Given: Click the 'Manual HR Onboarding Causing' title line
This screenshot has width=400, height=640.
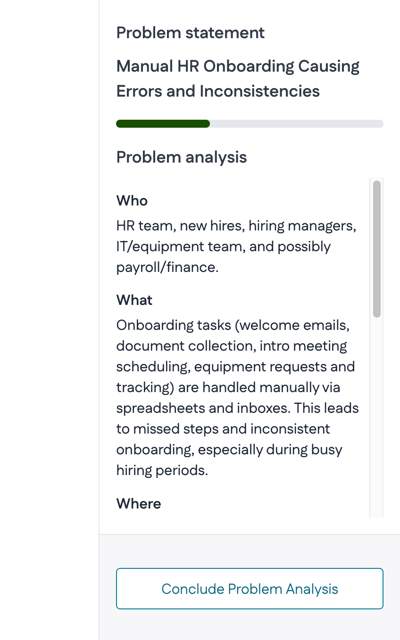Looking at the screenshot, I should (238, 66).
